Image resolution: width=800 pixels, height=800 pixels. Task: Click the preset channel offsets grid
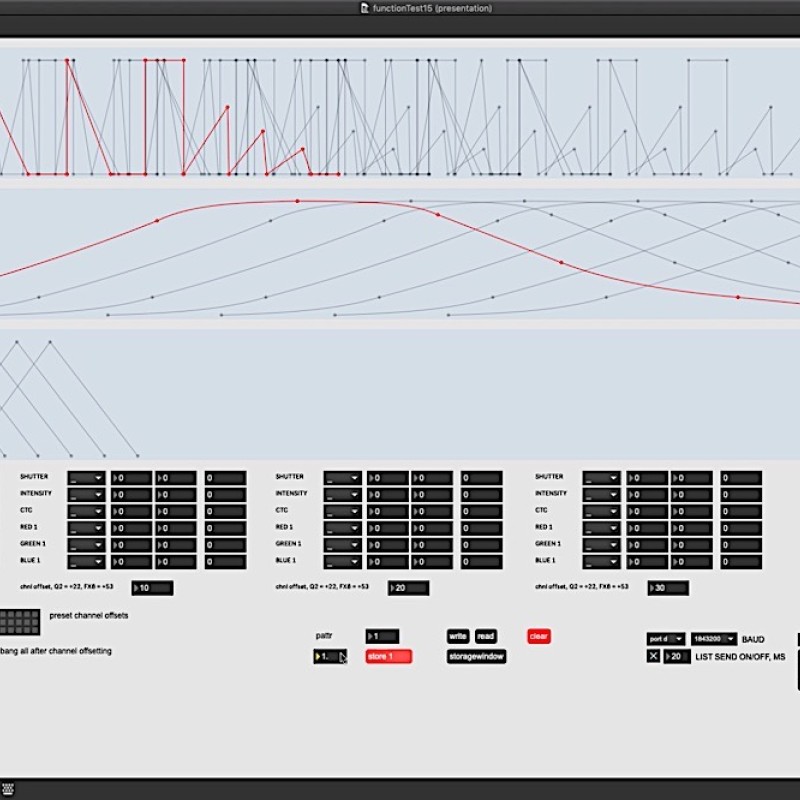[x=20, y=621]
